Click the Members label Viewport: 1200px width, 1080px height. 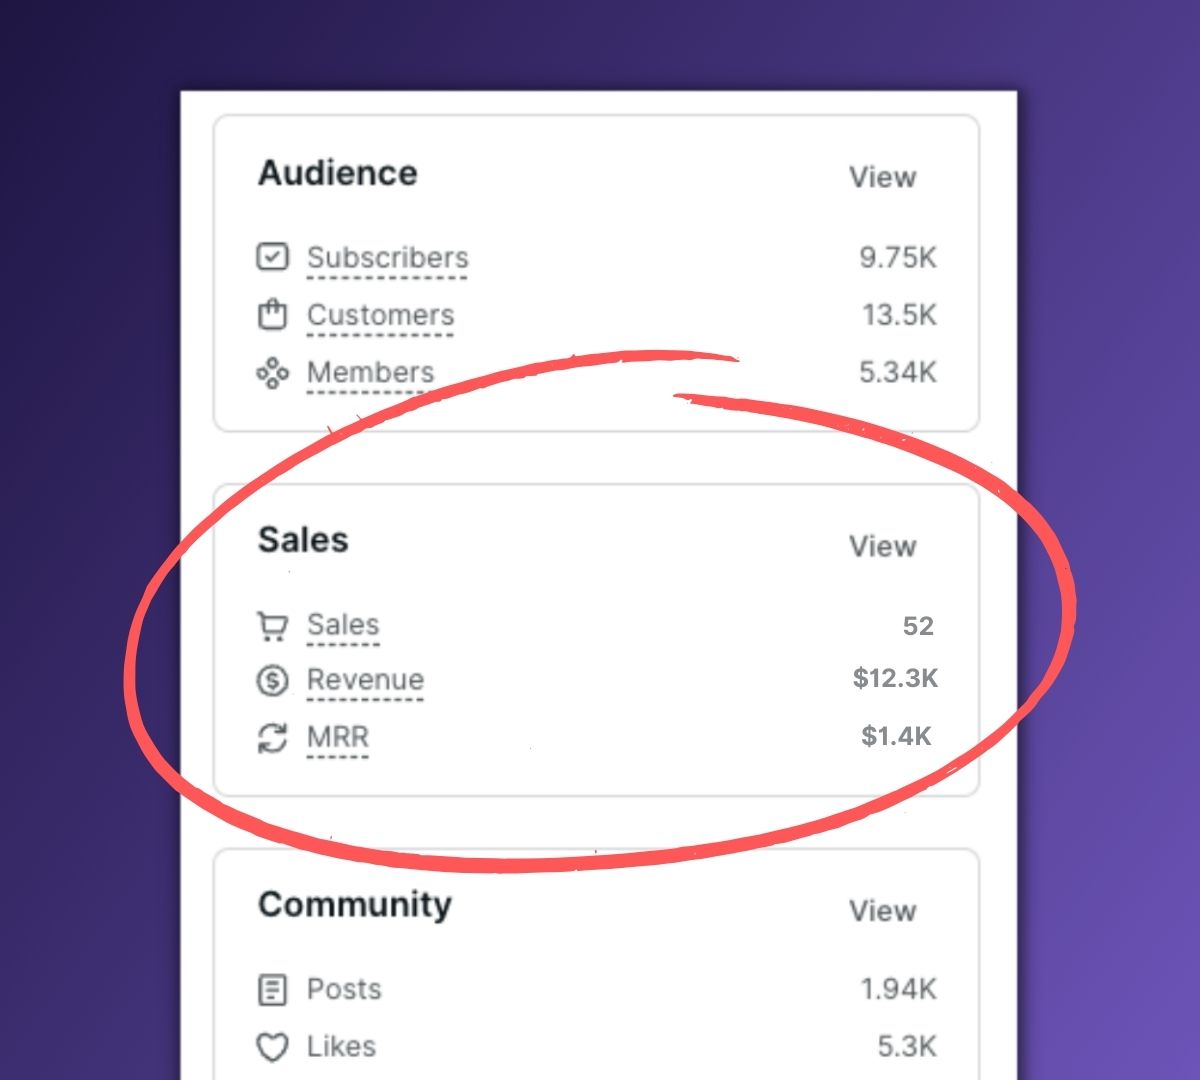pos(370,372)
